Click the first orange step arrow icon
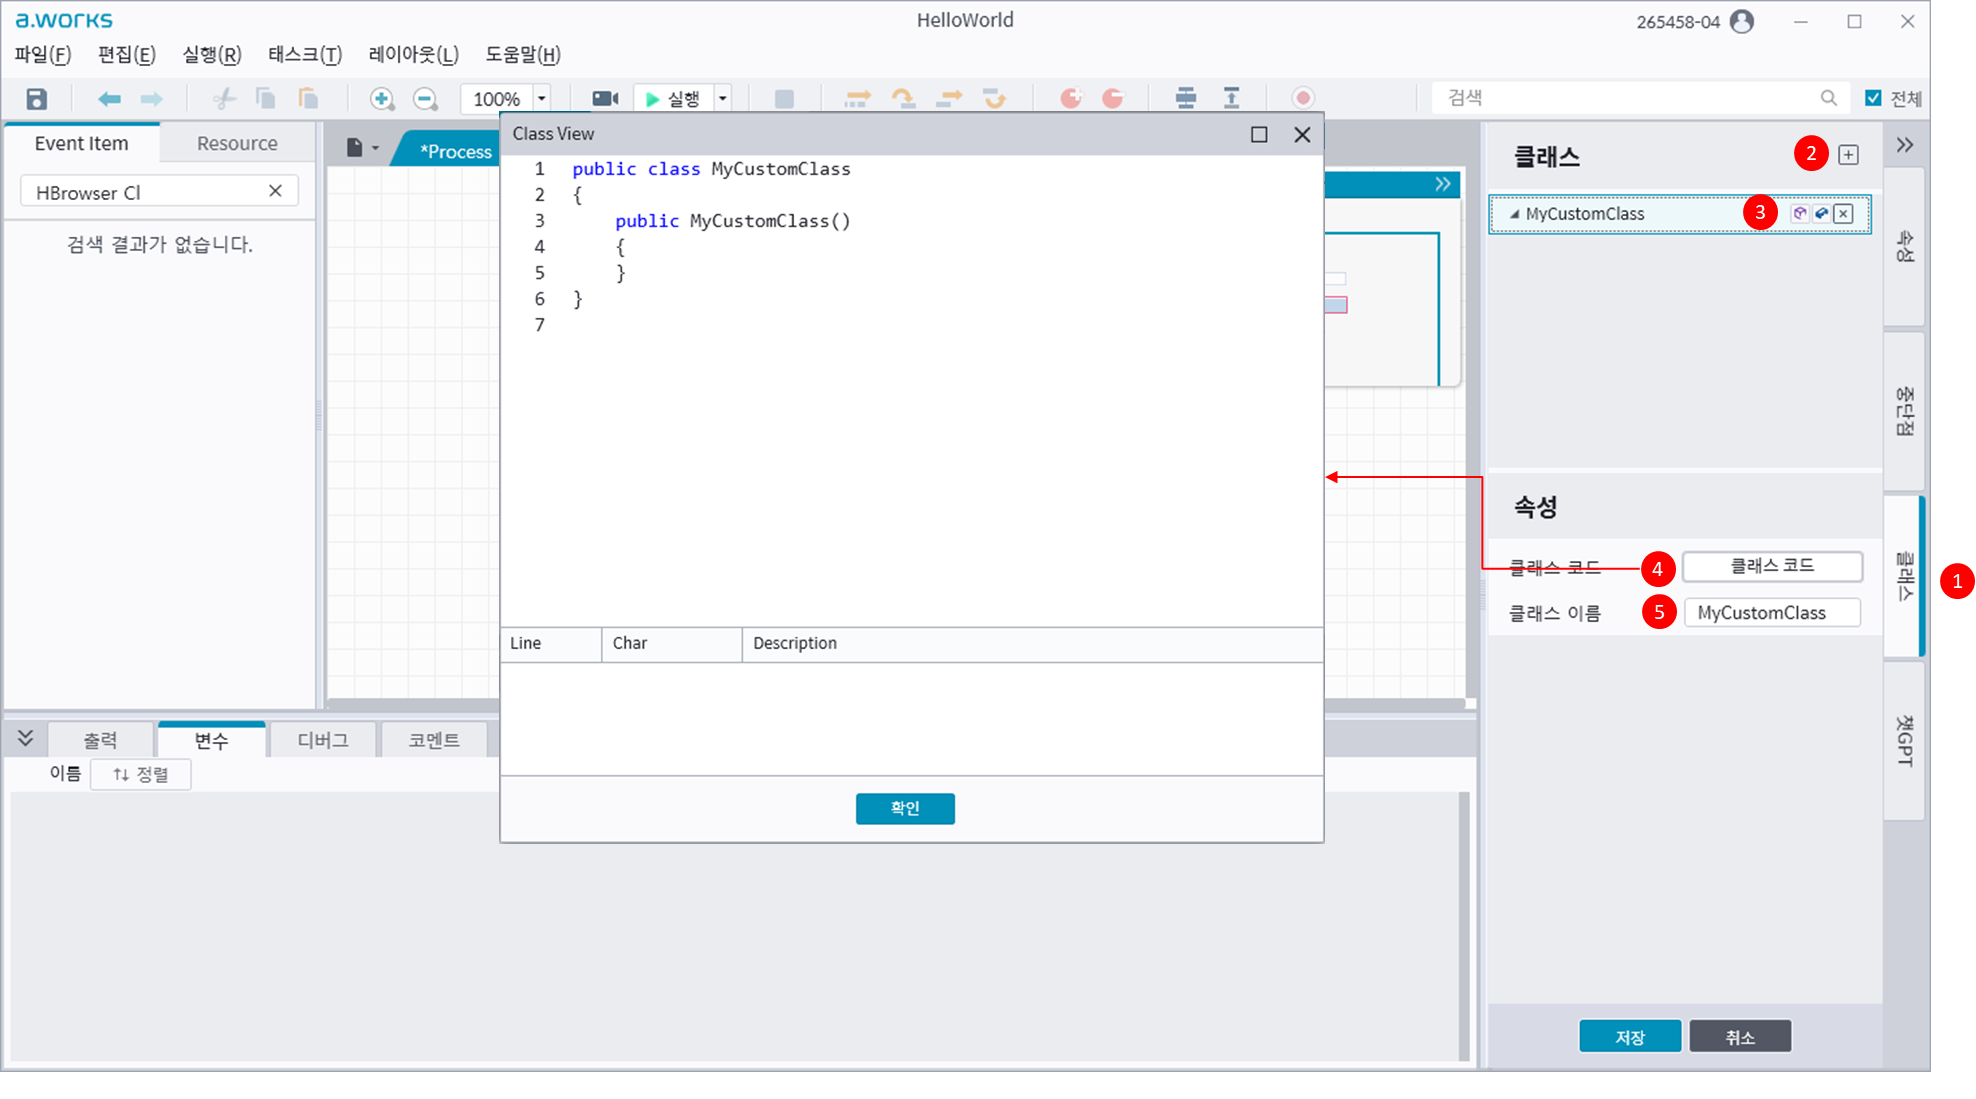The width and height of the screenshot is (1976, 1099). [857, 98]
